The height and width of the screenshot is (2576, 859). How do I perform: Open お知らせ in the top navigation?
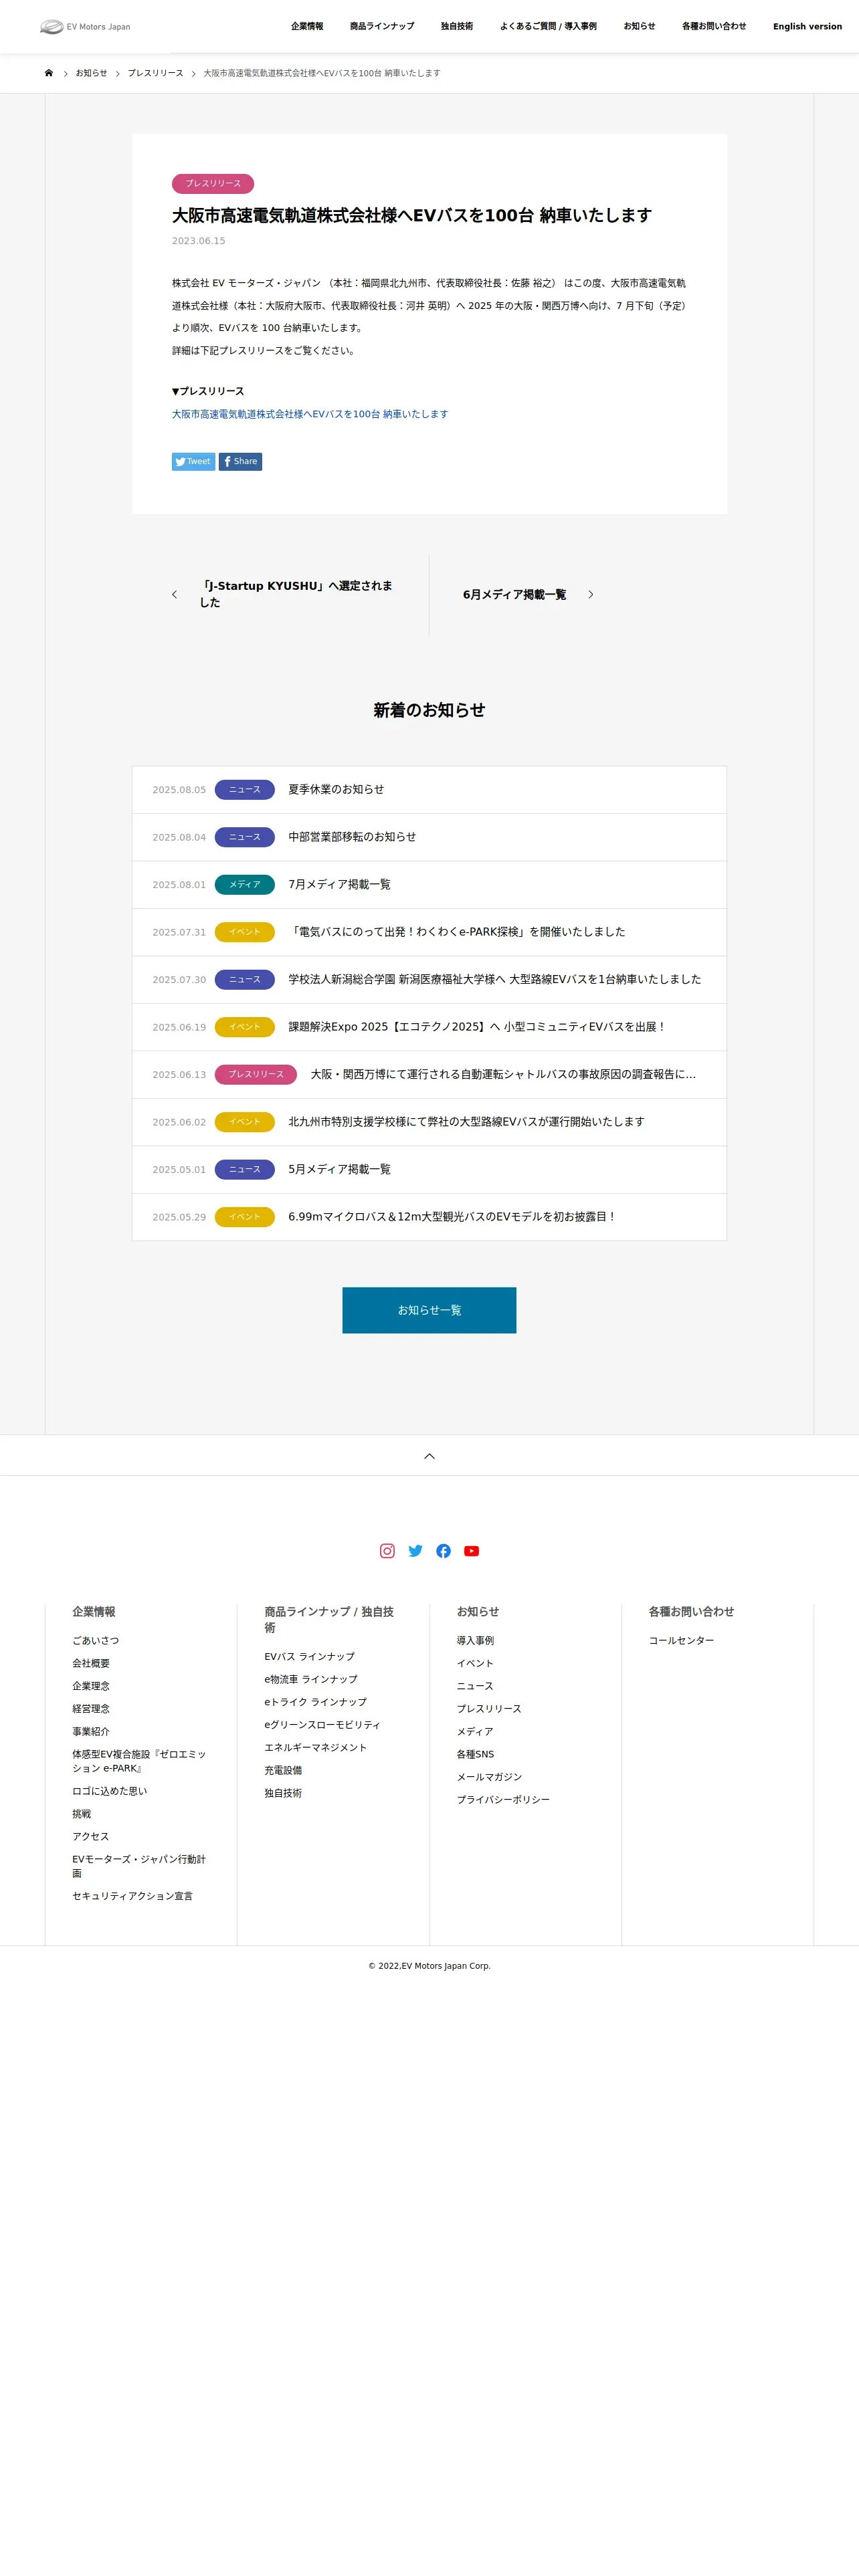tap(639, 27)
